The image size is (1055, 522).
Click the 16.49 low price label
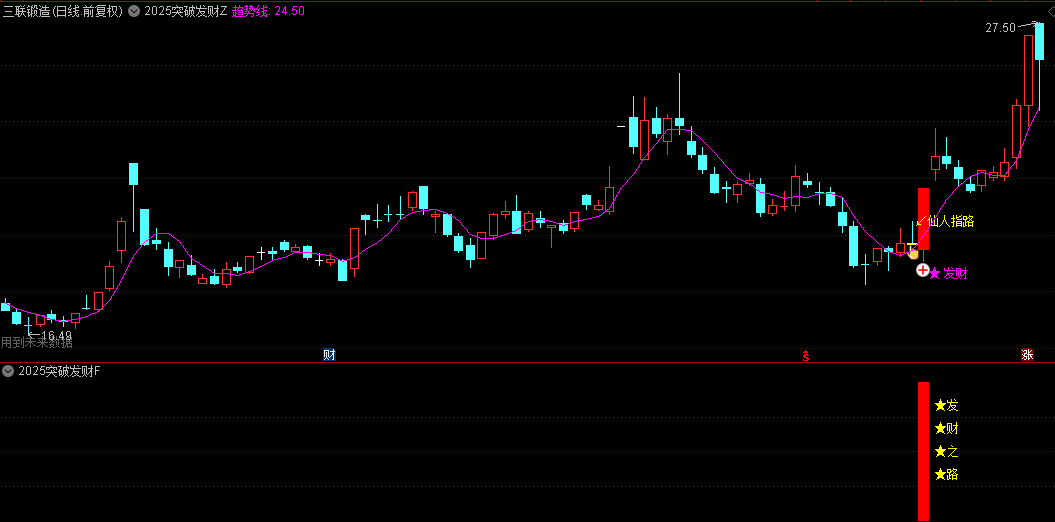tap(56, 335)
